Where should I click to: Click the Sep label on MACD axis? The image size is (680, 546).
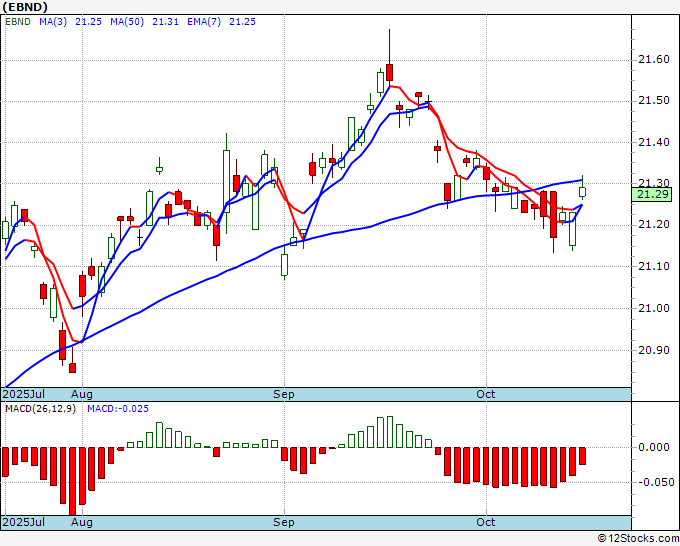(x=284, y=522)
